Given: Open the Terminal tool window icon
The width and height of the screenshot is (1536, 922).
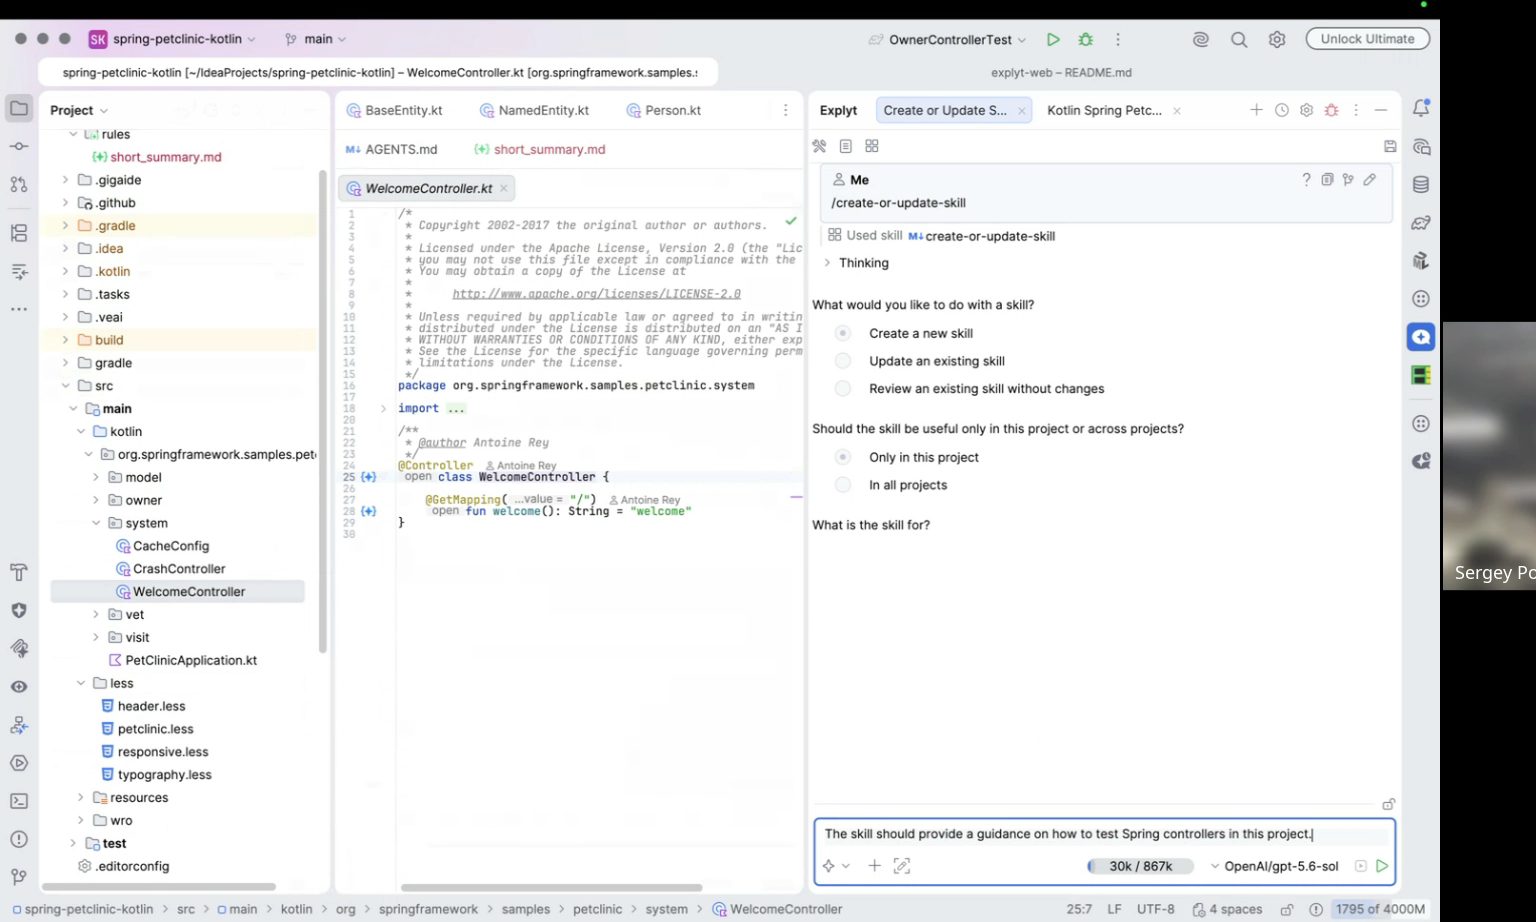Looking at the screenshot, I should click(19, 801).
